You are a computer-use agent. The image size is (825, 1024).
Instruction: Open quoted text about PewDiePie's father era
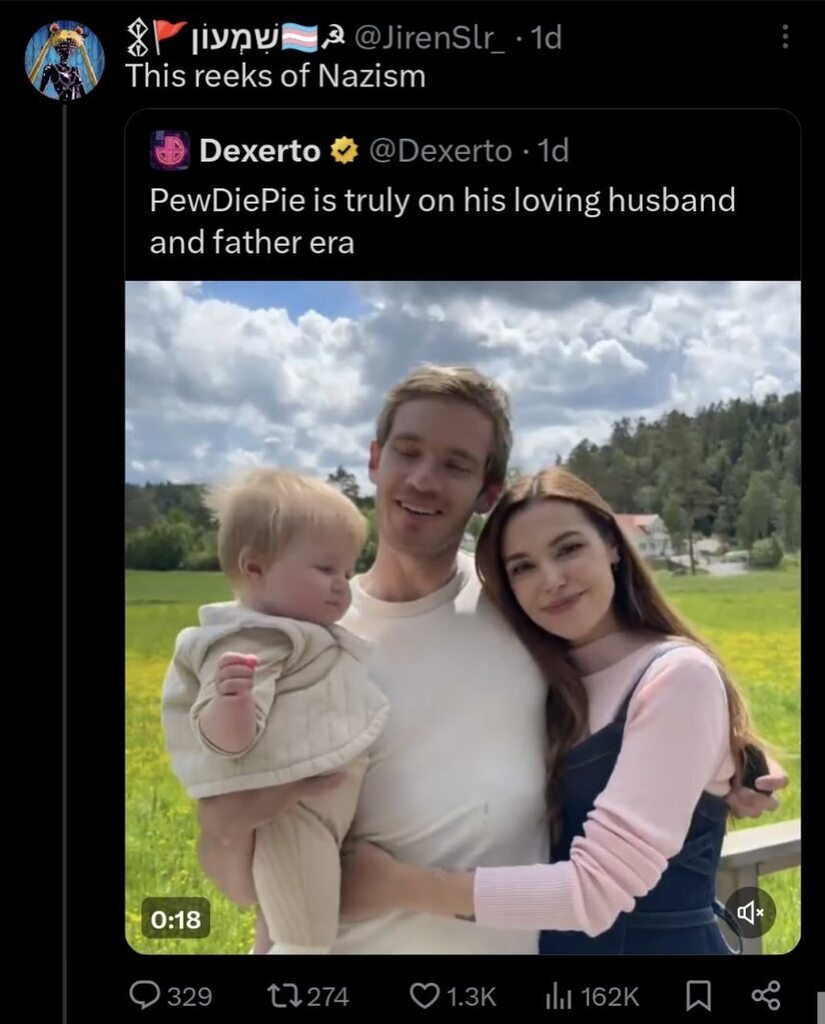point(442,221)
